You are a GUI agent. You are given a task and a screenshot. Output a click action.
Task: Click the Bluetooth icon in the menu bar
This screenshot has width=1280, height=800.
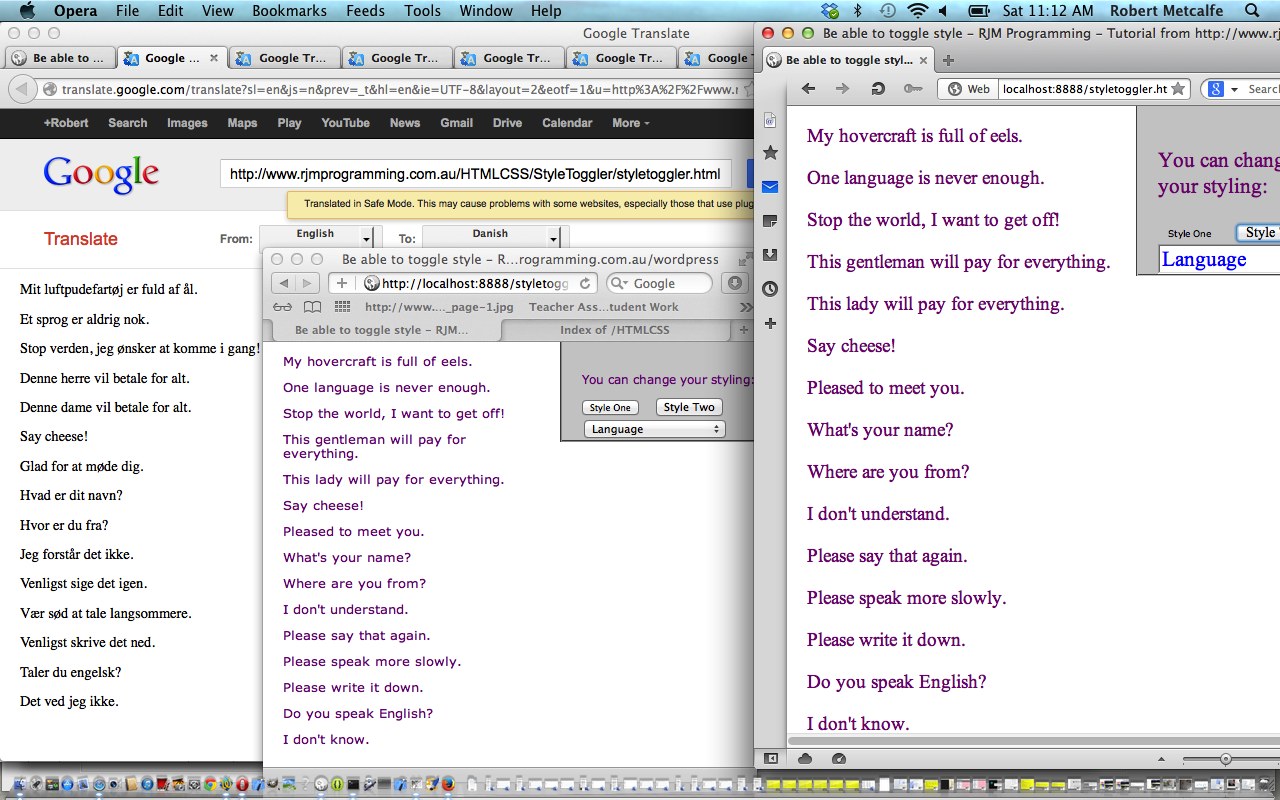858,11
